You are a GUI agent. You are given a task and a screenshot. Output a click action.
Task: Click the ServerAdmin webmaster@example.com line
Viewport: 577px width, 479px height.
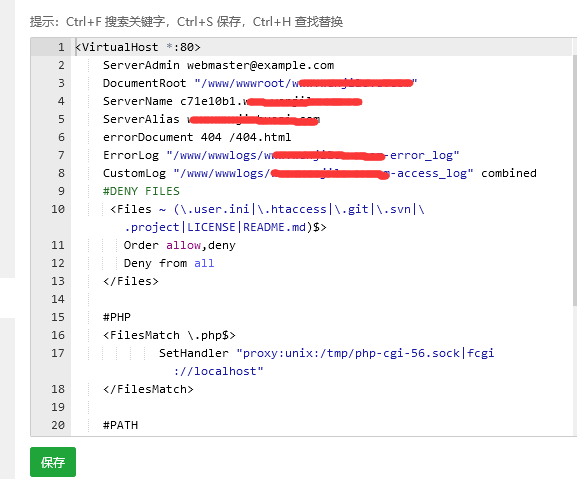coord(218,65)
